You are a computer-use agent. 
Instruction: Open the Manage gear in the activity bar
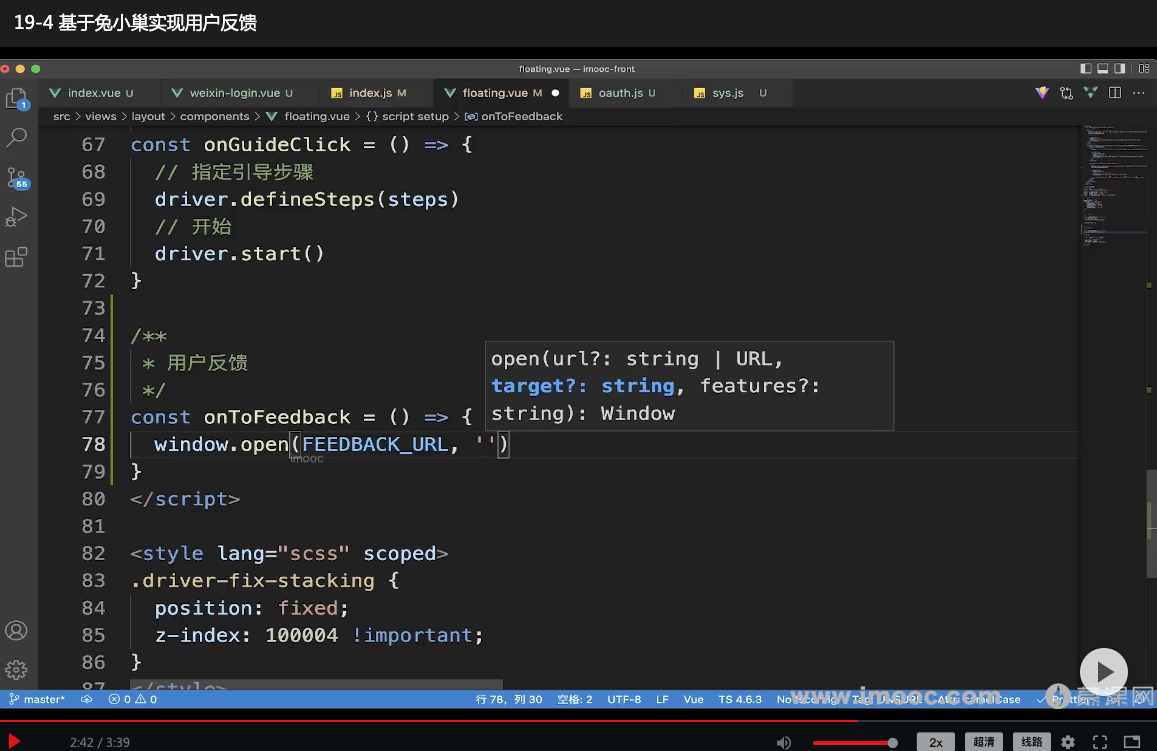tap(16, 670)
